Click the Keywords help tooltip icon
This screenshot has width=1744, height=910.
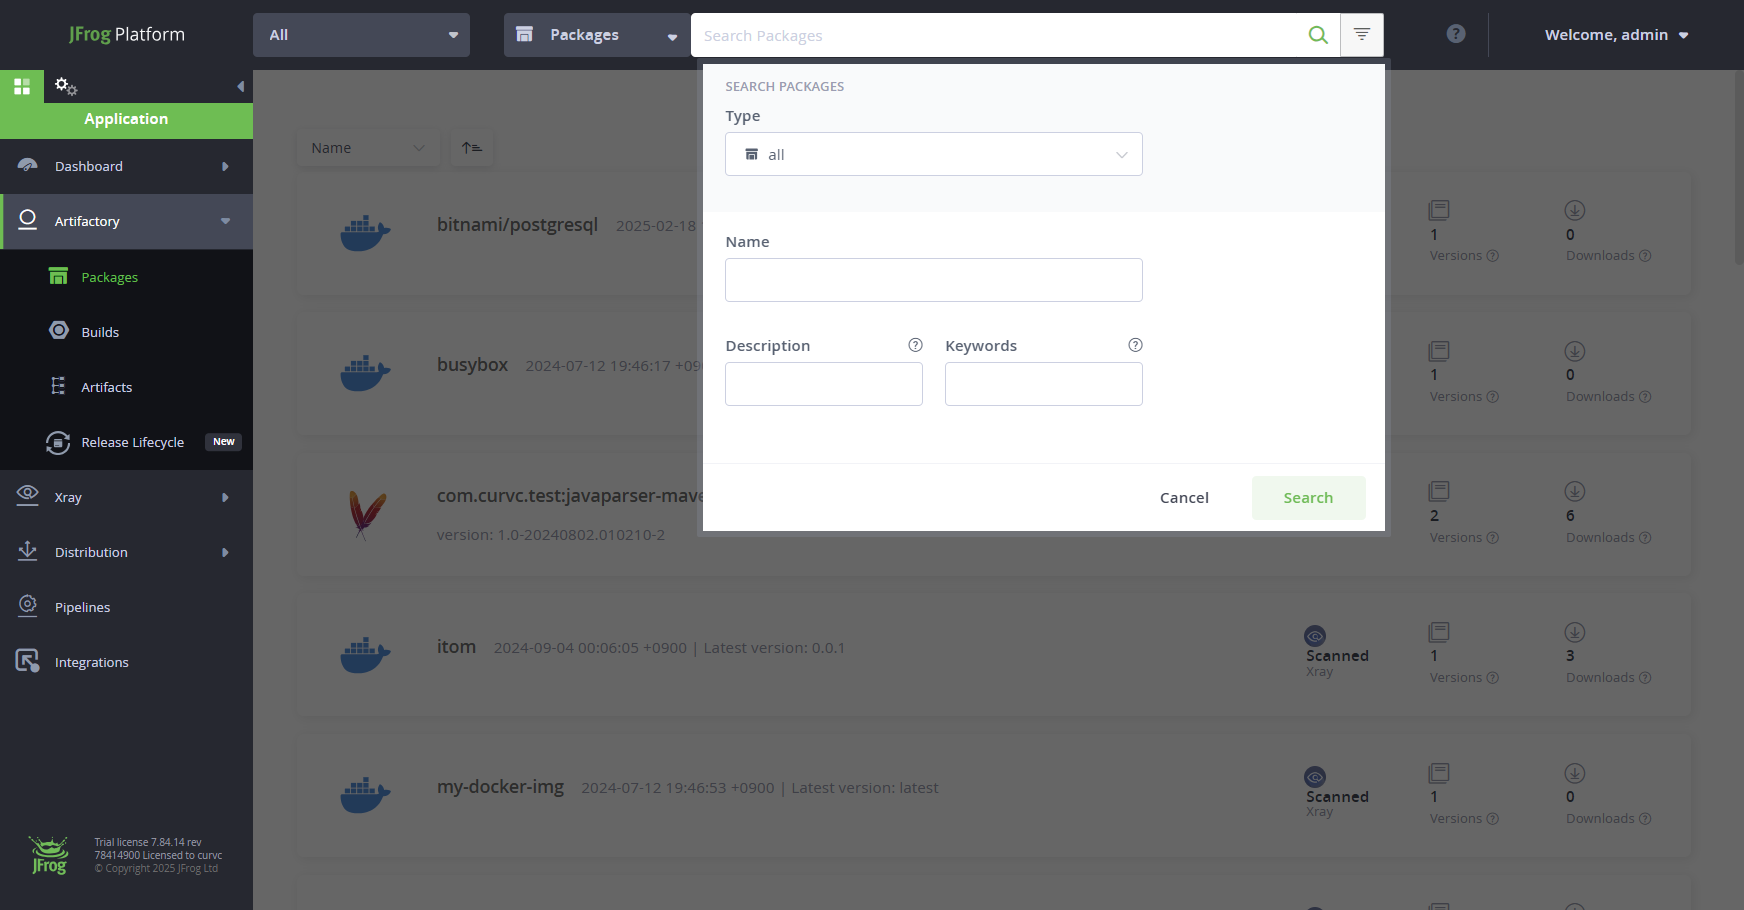pyautogui.click(x=1135, y=345)
